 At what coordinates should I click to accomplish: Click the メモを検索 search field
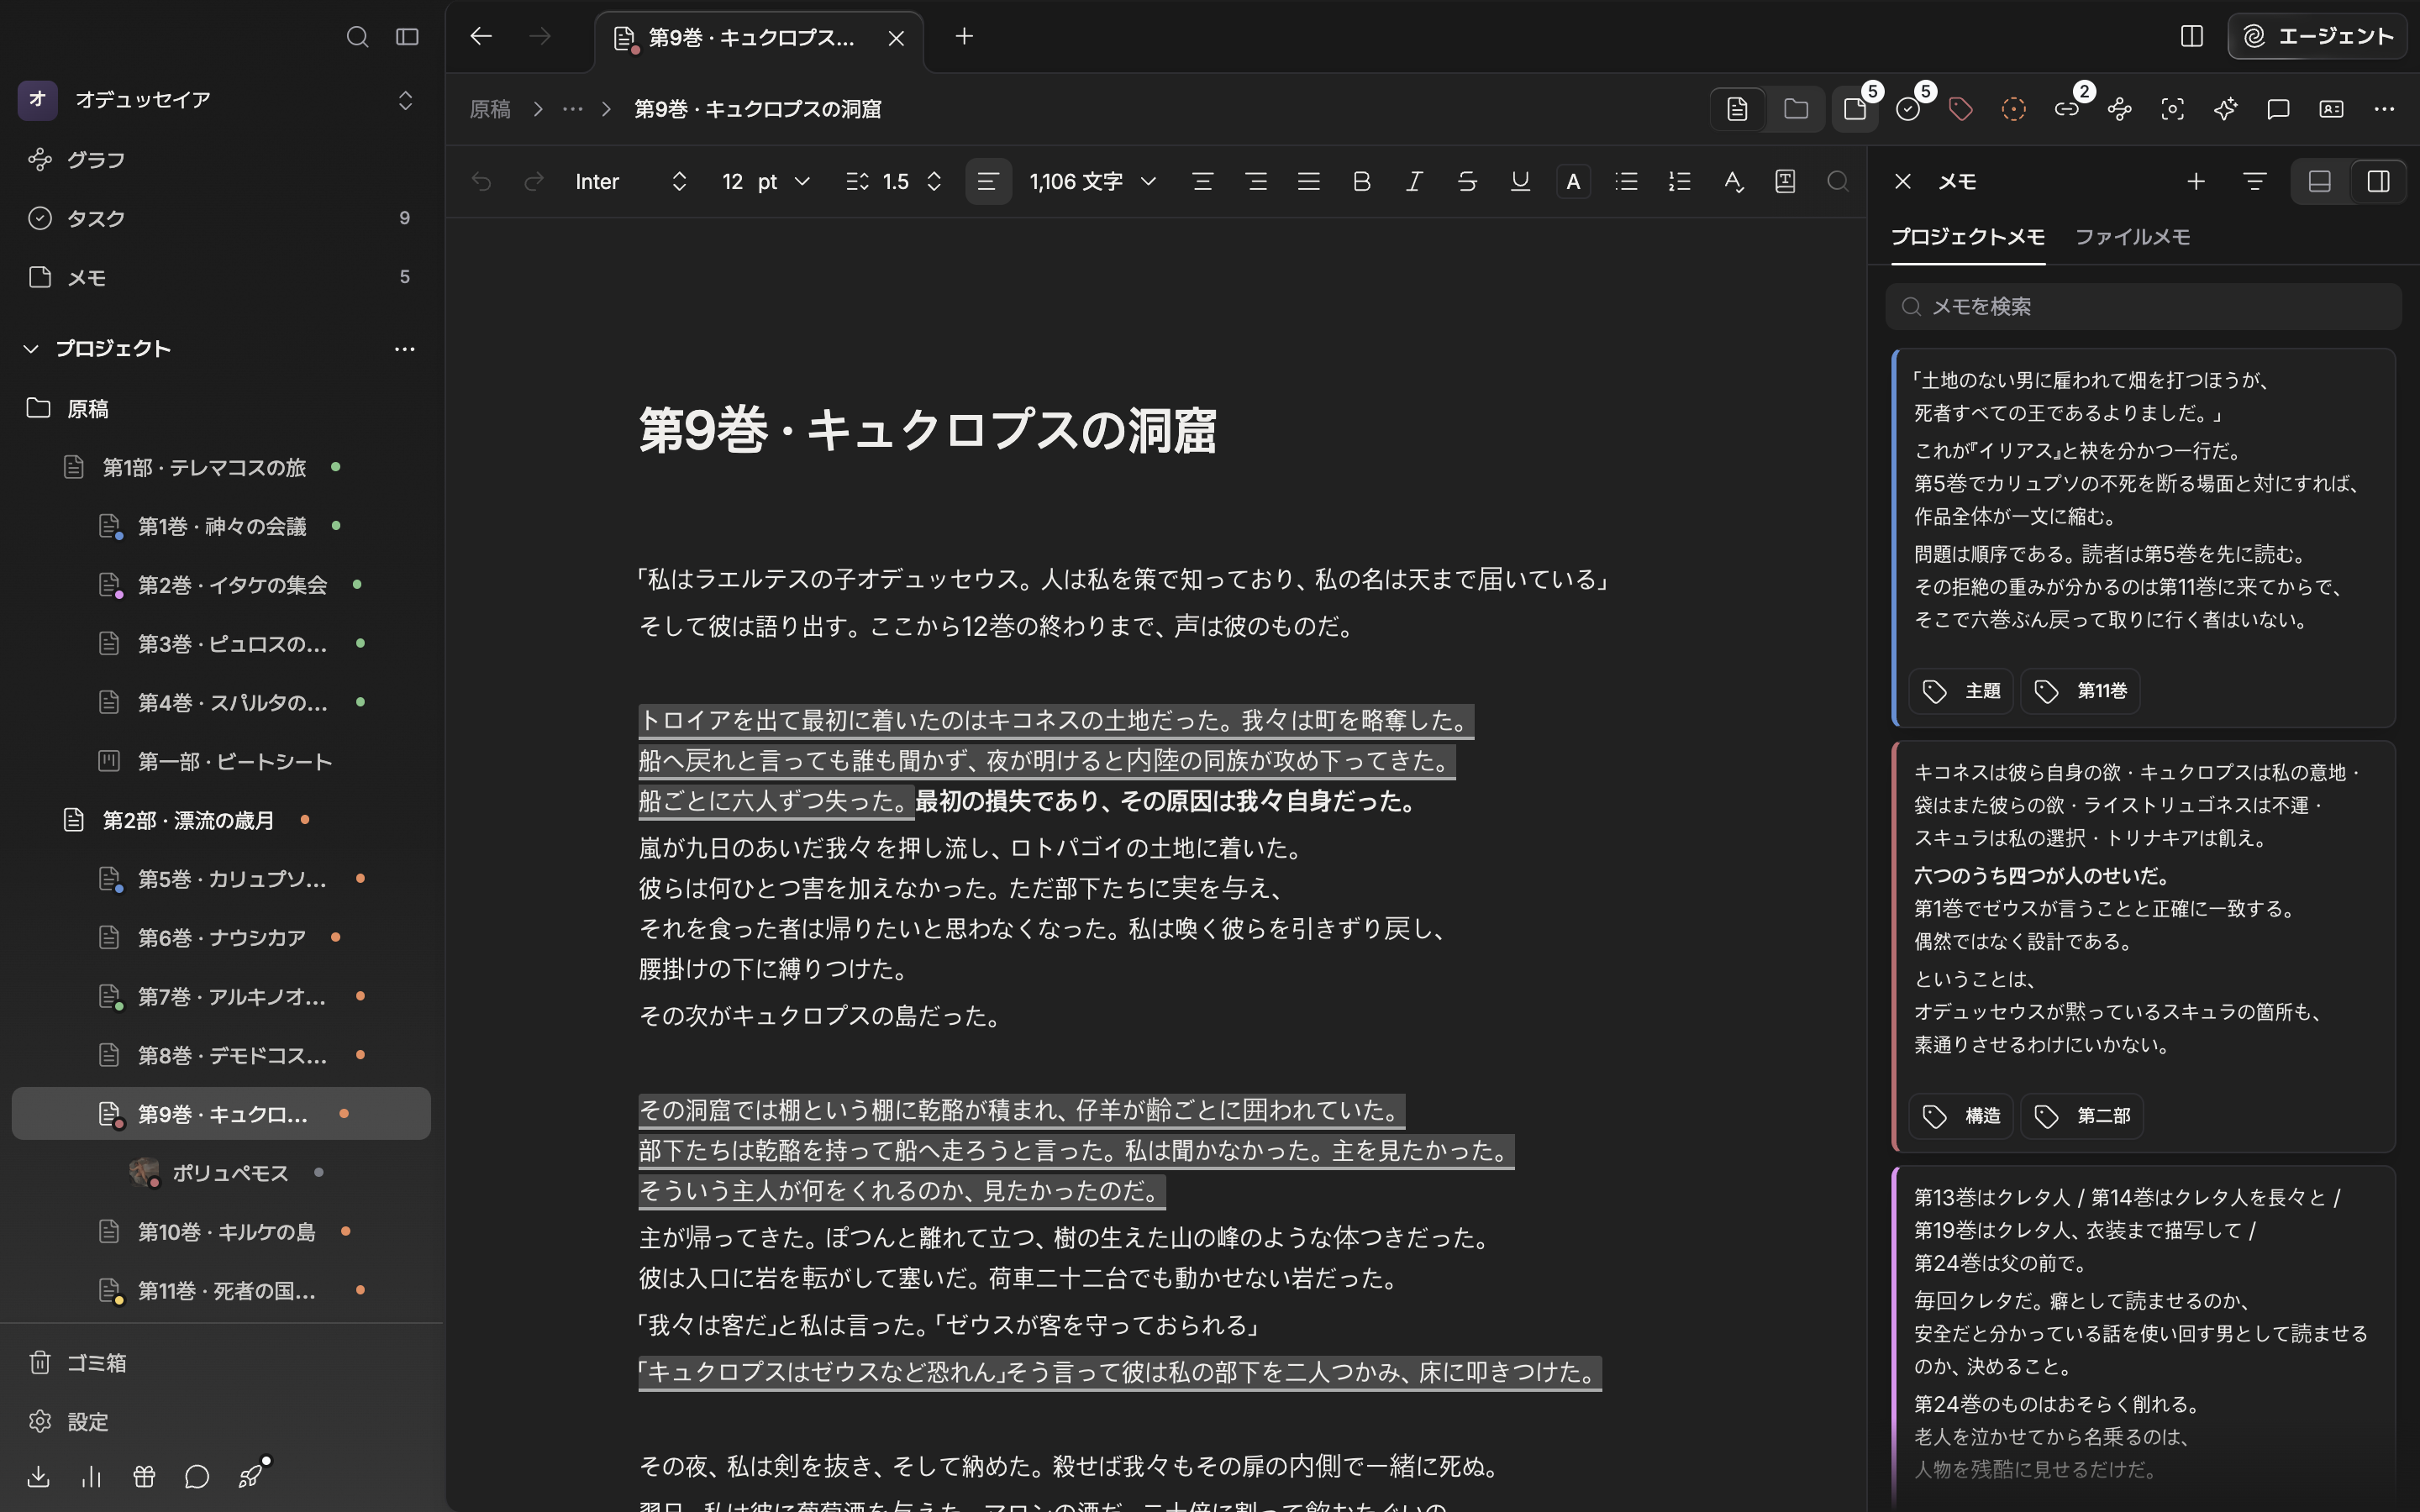coord(2143,306)
